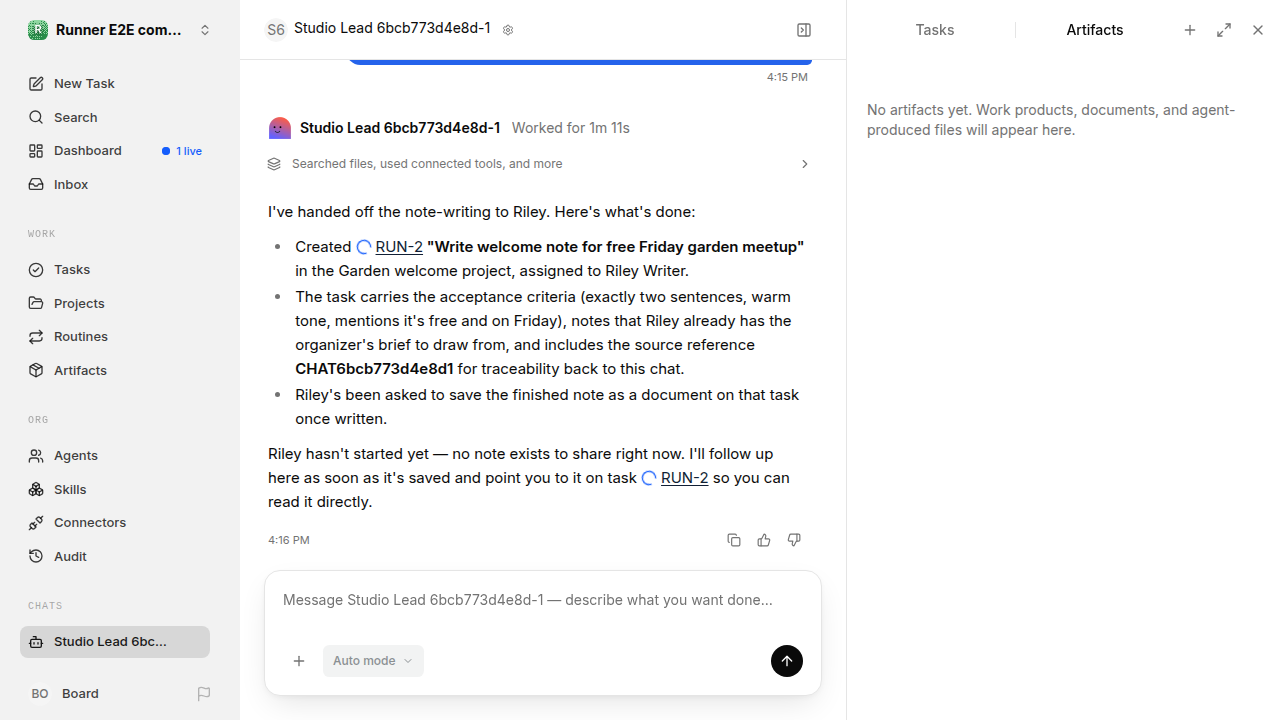
Task: Add a new artifact with plus icon
Action: (1190, 30)
